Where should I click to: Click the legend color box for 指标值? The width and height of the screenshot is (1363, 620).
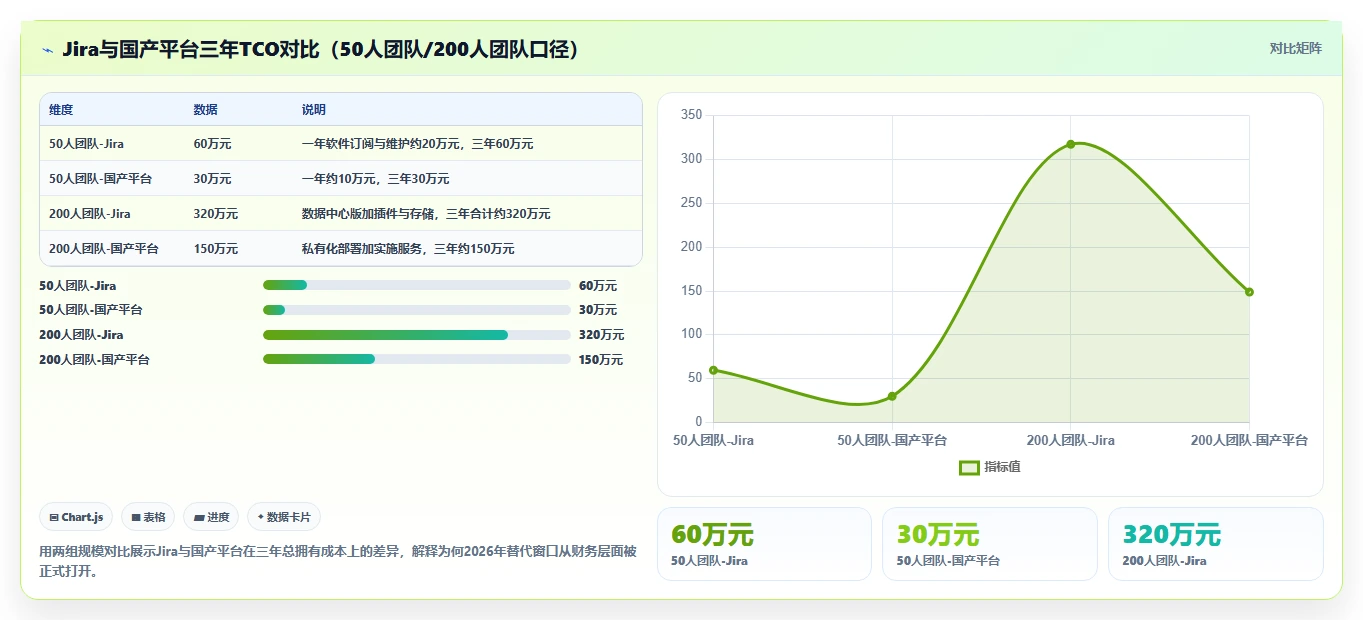pyautogui.click(x=969, y=467)
